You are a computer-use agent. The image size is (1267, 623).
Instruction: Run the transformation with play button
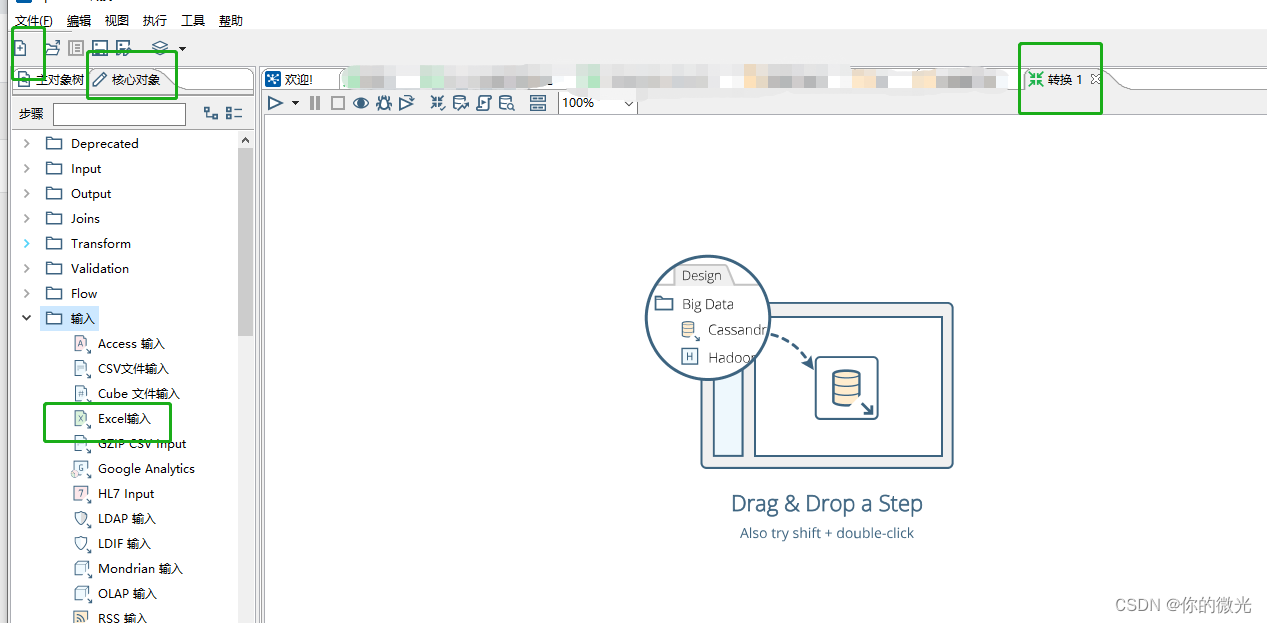[x=277, y=103]
